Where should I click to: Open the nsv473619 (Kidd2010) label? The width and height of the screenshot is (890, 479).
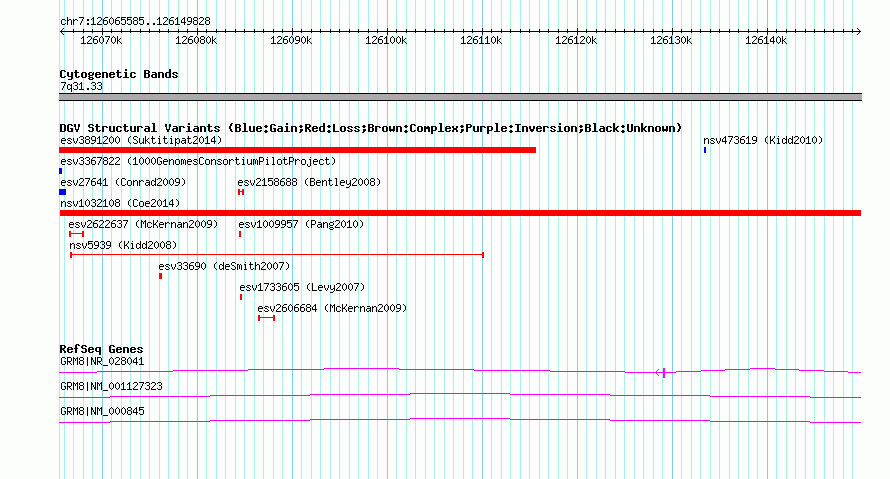(x=763, y=140)
